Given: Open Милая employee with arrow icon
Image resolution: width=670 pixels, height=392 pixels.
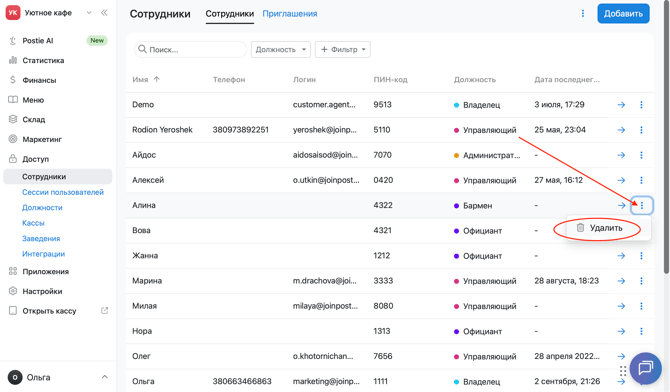Looking at the screenshot, I should click(x=621, y=306).
